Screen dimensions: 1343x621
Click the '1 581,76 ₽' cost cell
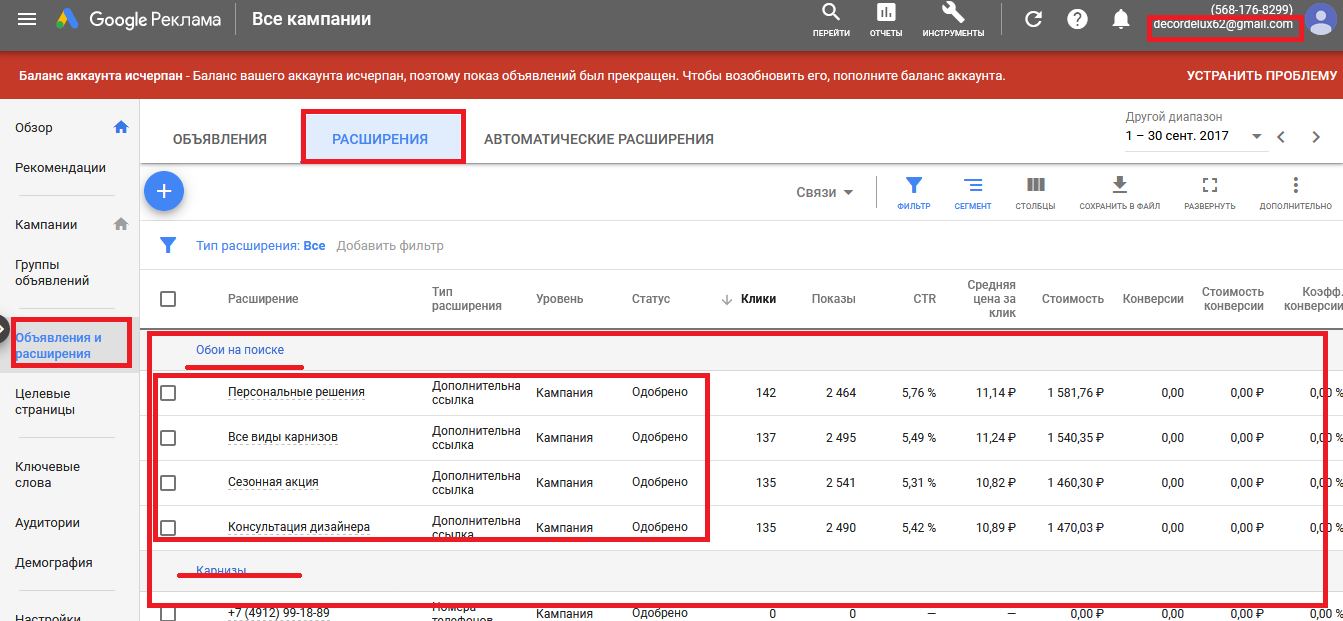click(1076, 393)
